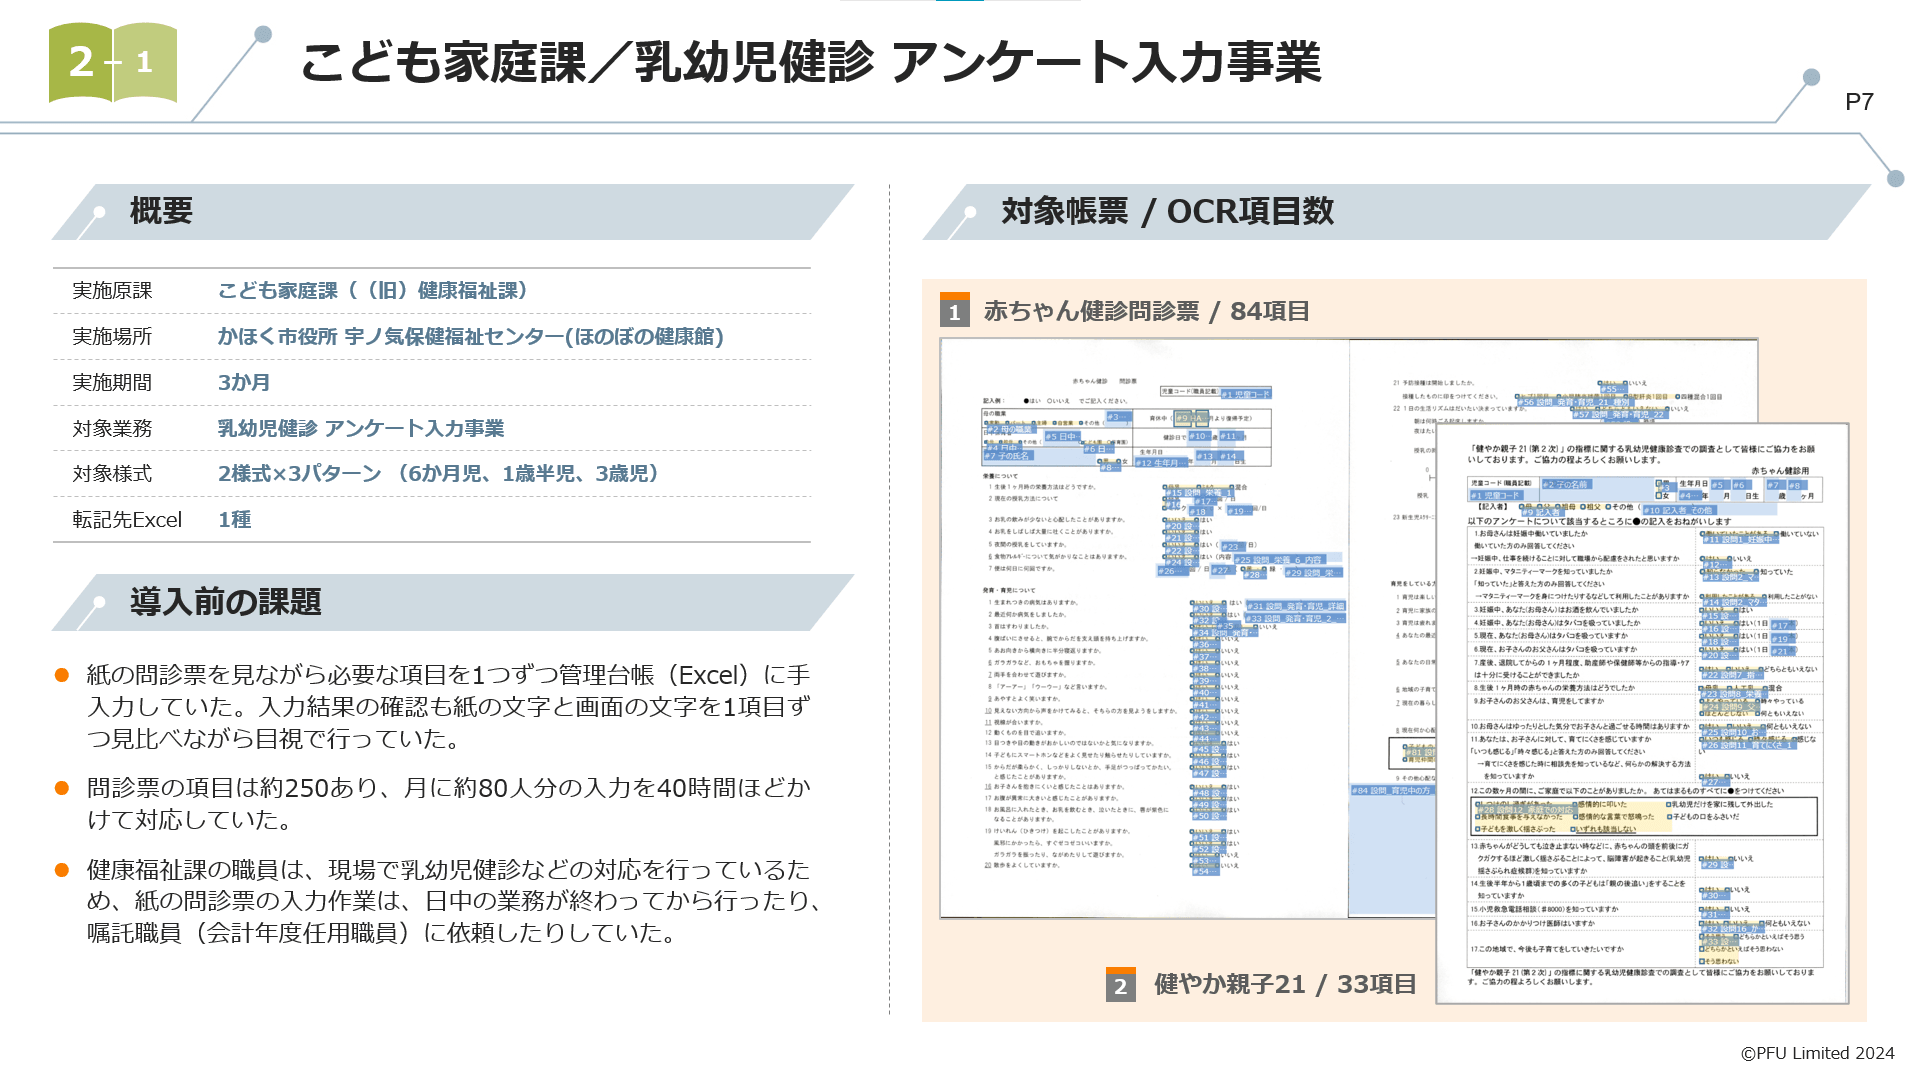The image size is (1920, 1080).
Task: Select the 対象帳票 / OCR項目数 header
Action: pos(1395,211)
